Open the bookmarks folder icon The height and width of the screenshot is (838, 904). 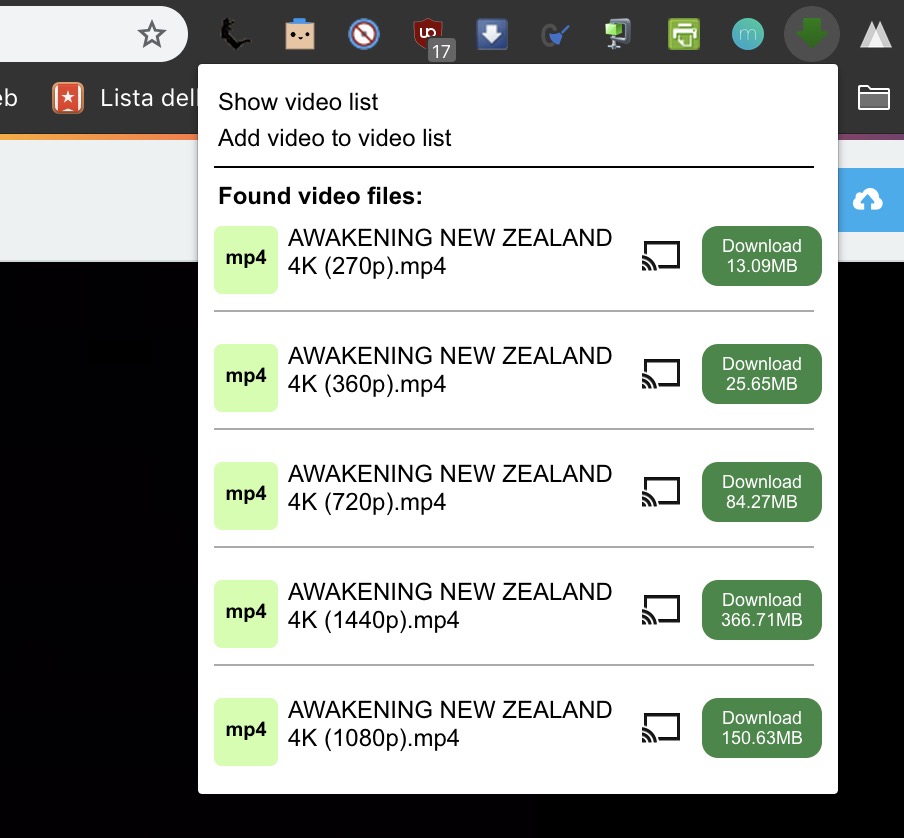[873, 97]
